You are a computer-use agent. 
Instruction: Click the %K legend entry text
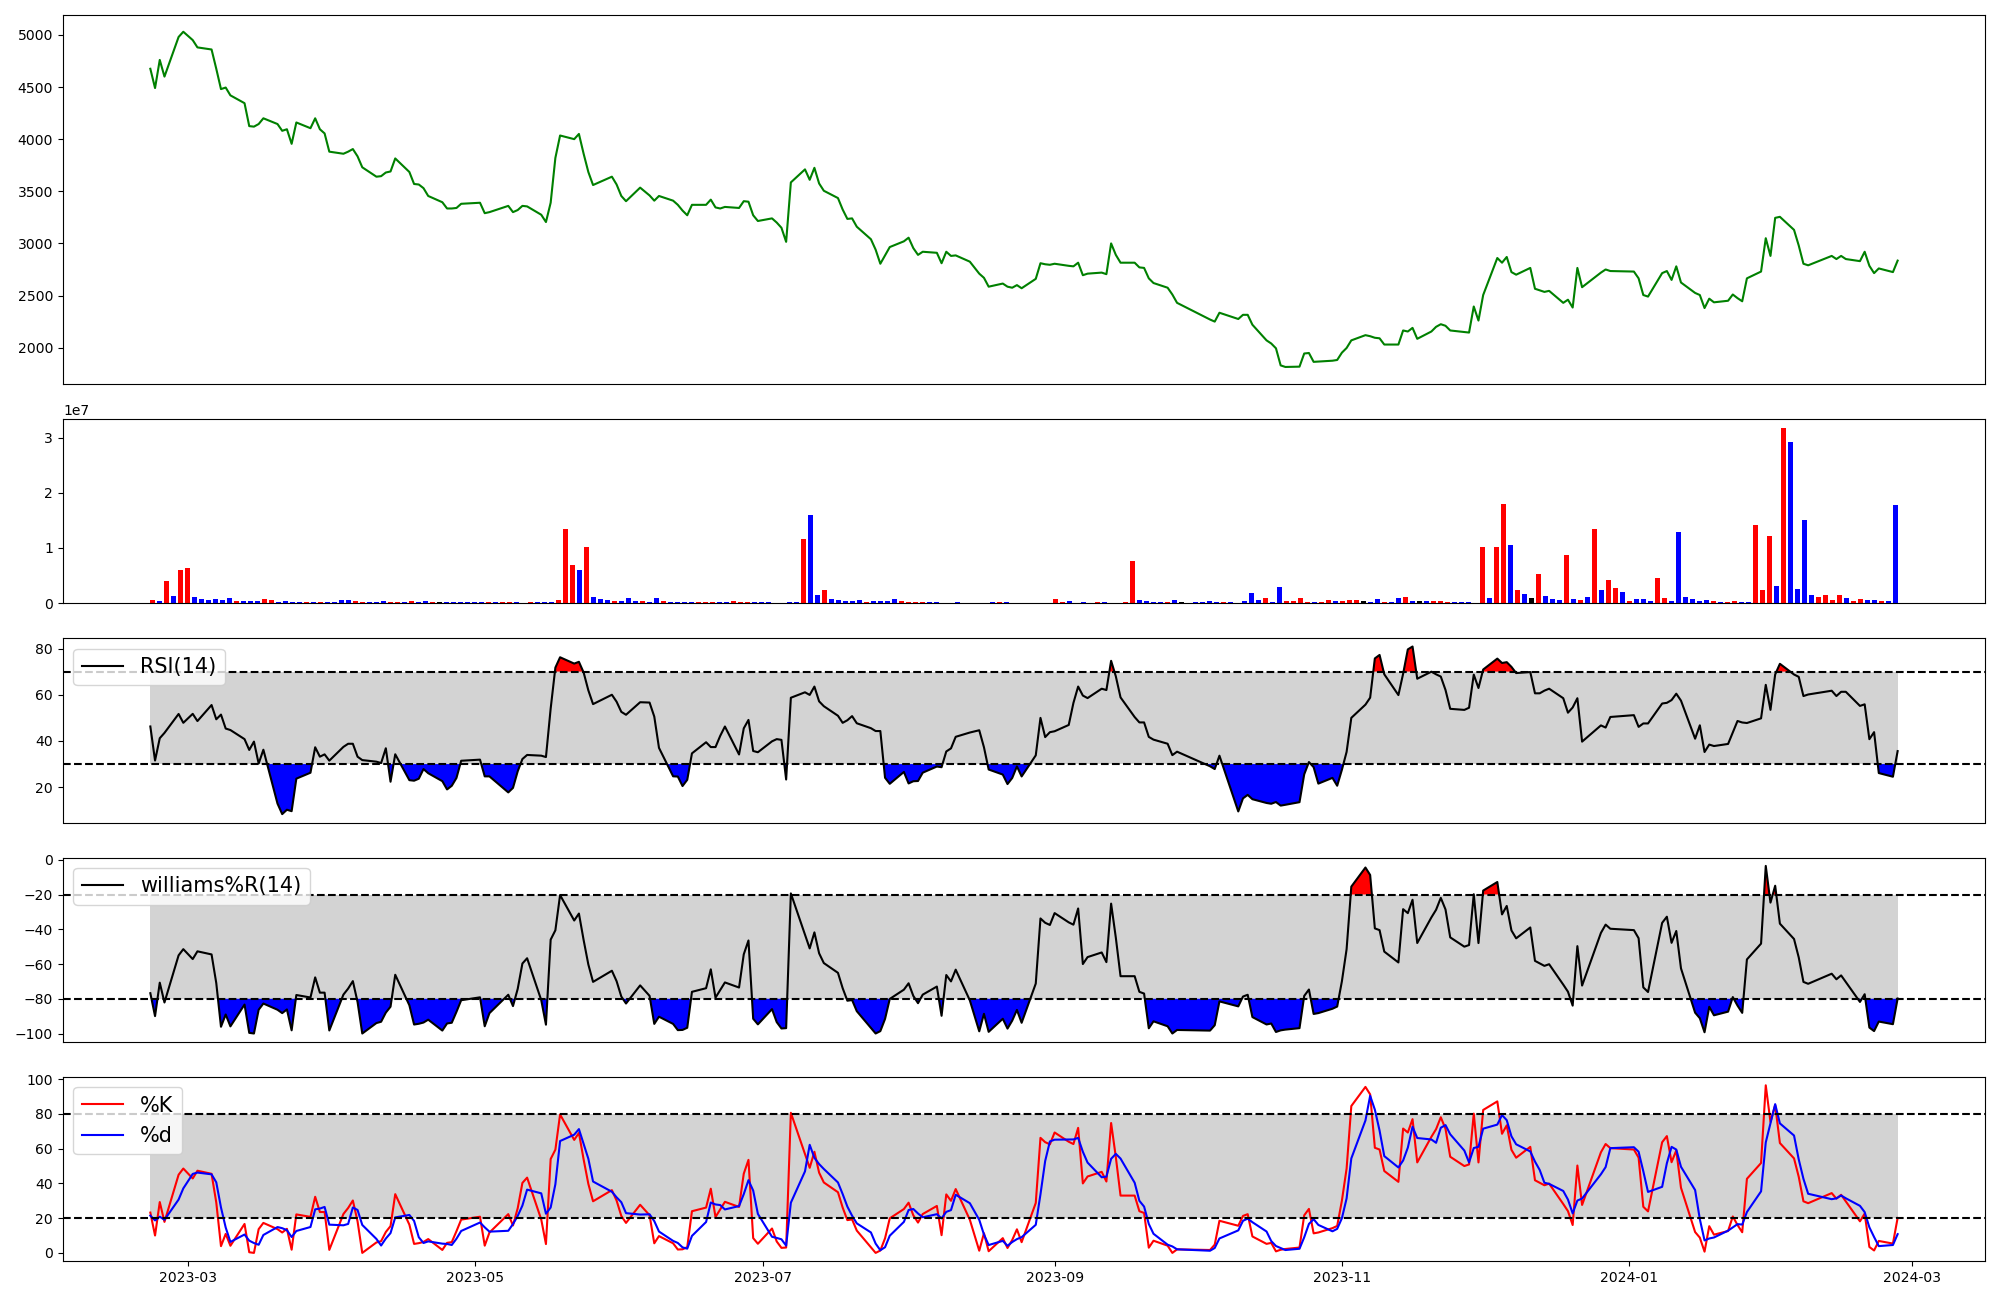pos(156,1105)
